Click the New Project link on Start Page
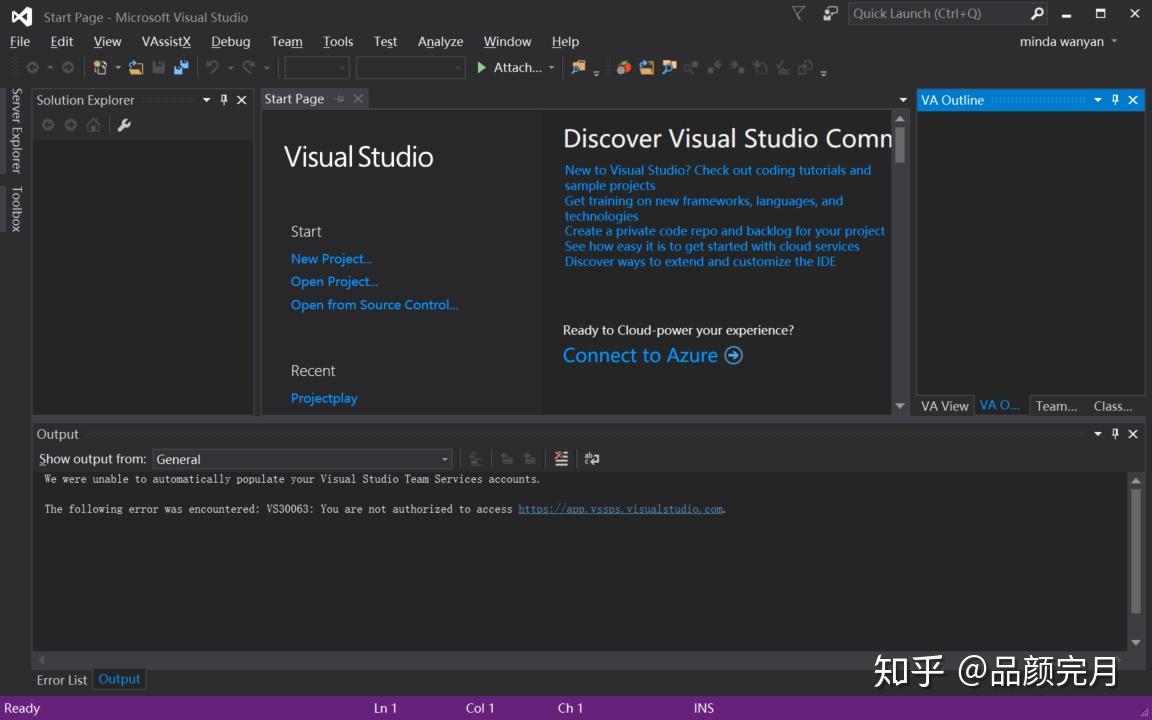The width and height of the screenshot is (1152, 720). [331, 258]
